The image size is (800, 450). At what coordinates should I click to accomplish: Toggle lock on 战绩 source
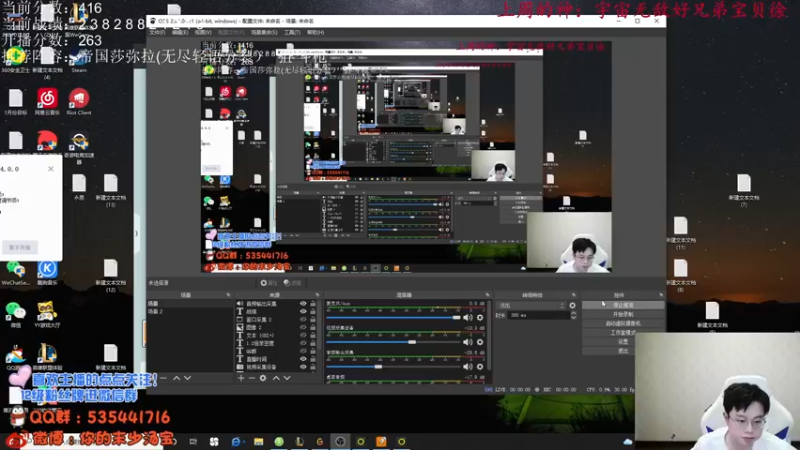click(313, 311)
